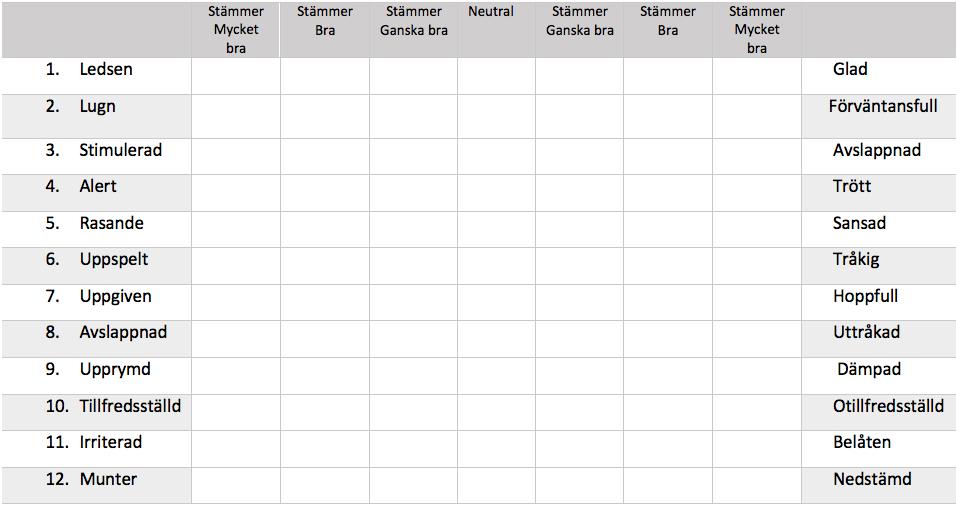Select the Neutral cell for Ledsen row
Screen dimensions: 958x507
(x=496, y=76)
